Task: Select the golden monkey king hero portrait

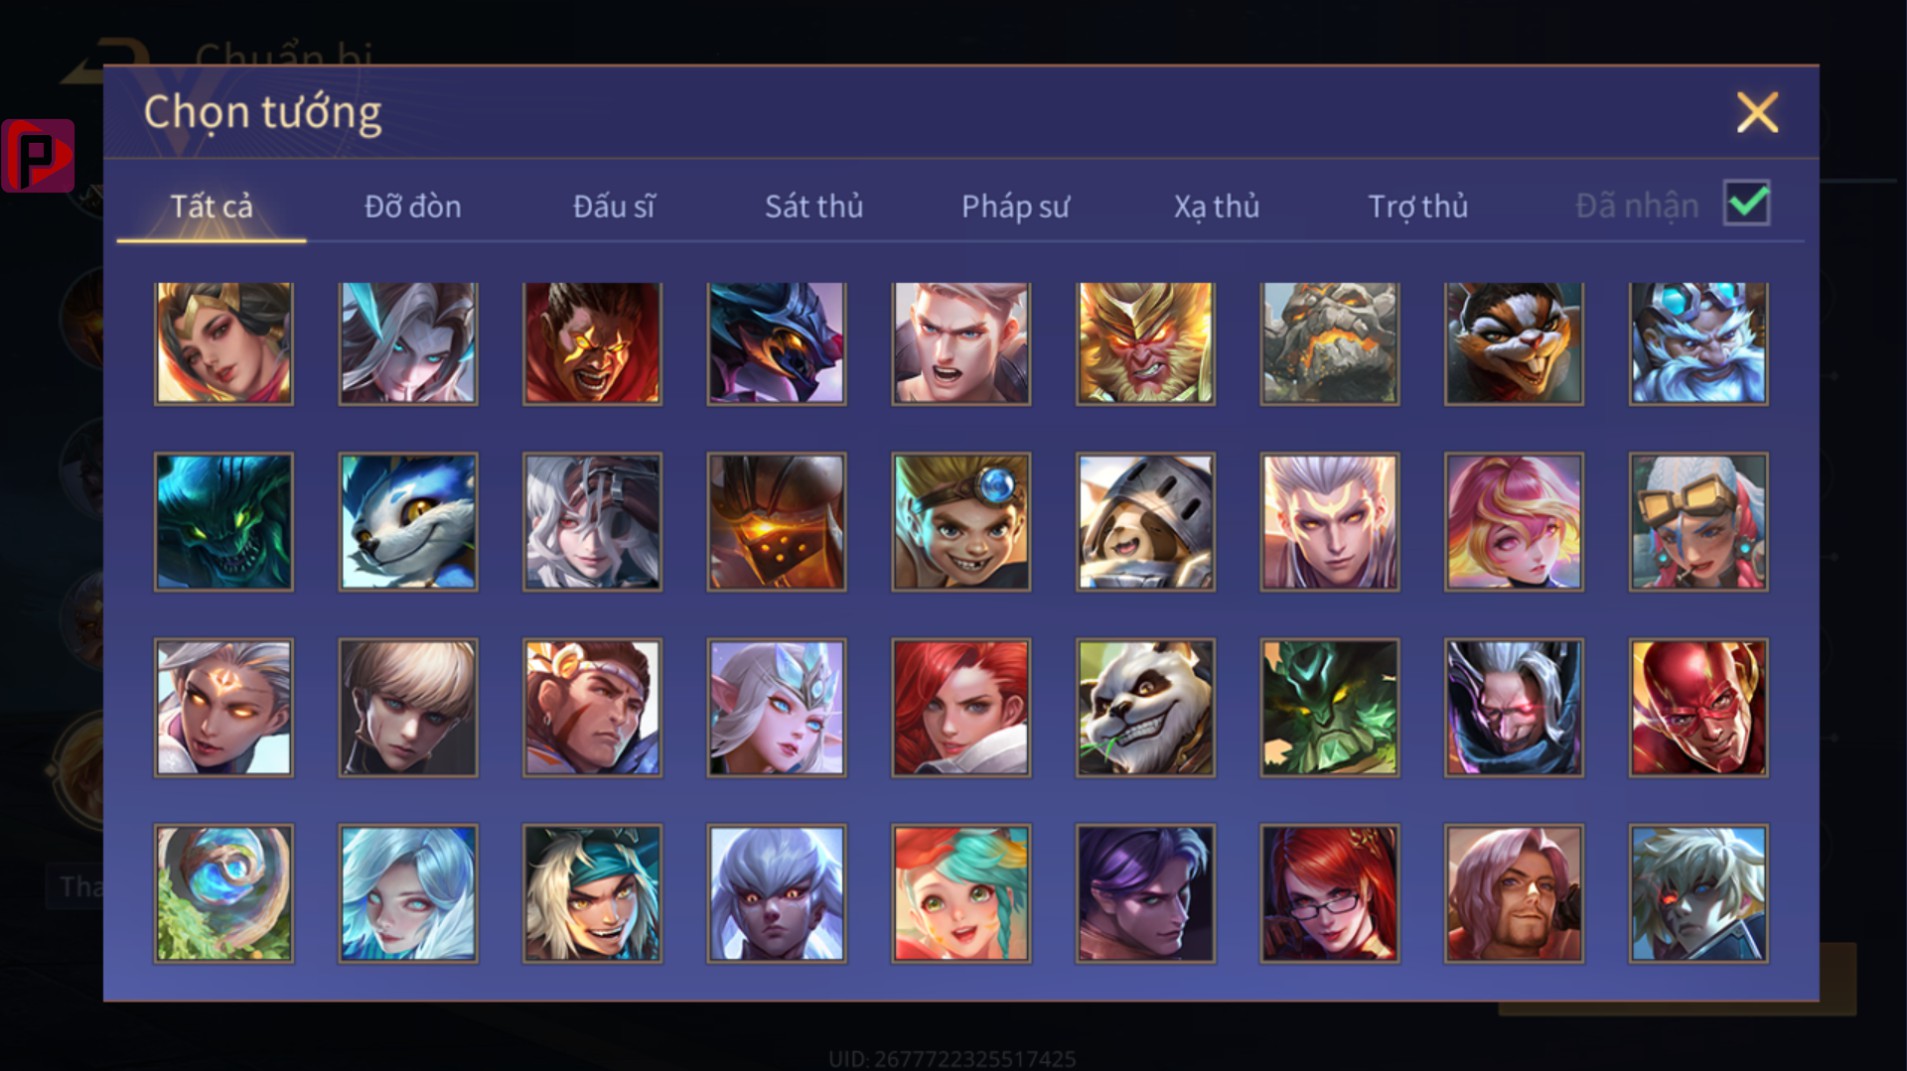Action: point(1145,343)
